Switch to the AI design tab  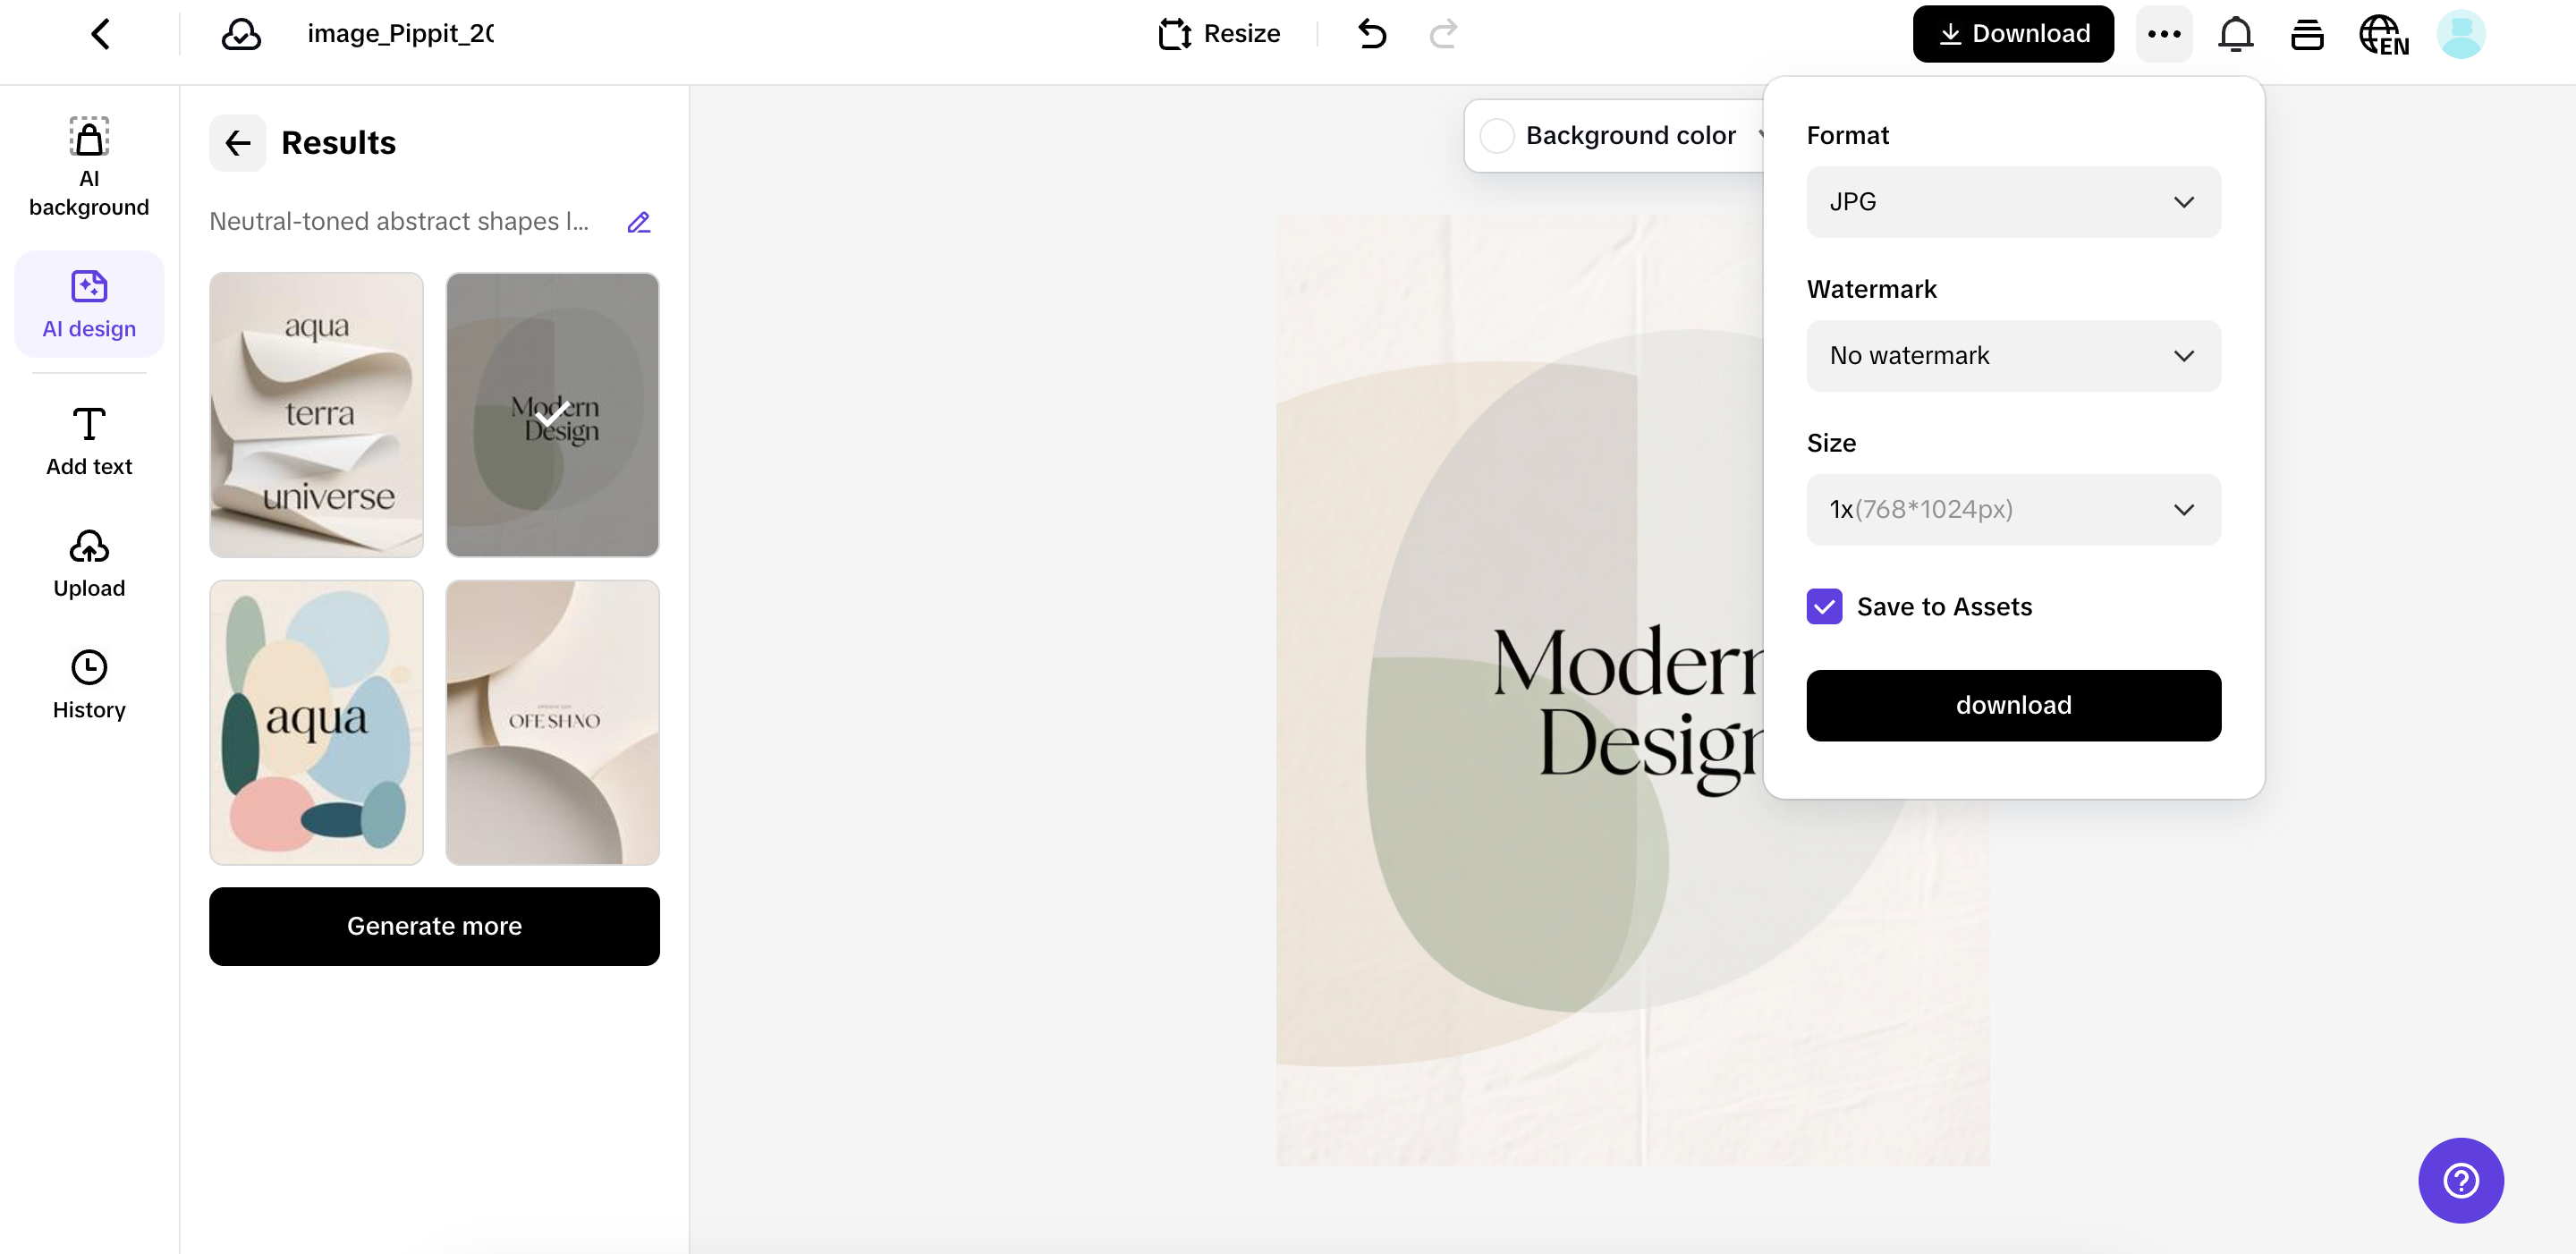89,304
